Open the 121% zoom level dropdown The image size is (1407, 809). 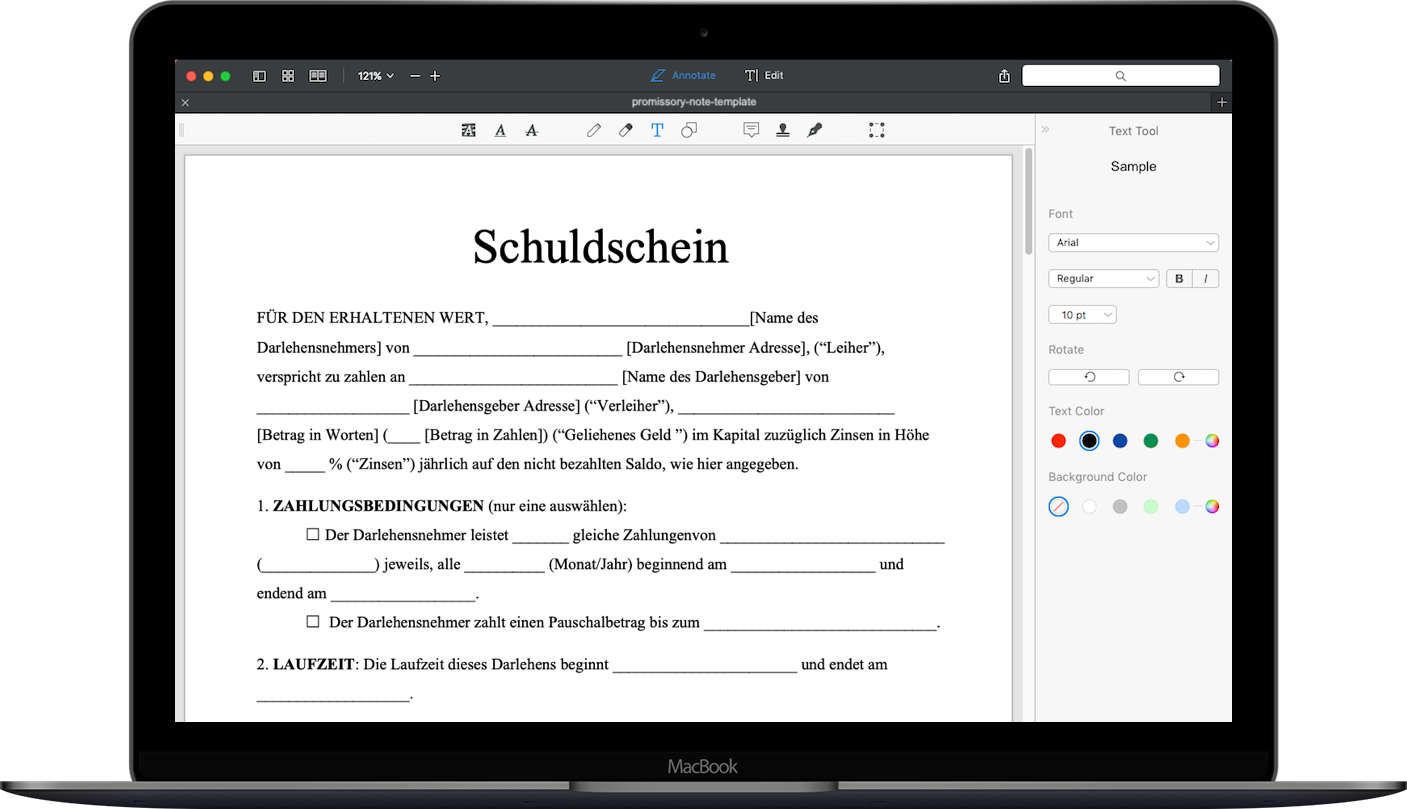[376, 76]
